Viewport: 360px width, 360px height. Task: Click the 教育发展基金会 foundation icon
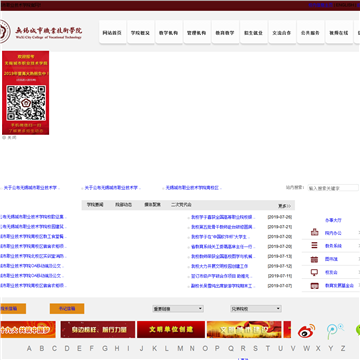coord(314,286)
